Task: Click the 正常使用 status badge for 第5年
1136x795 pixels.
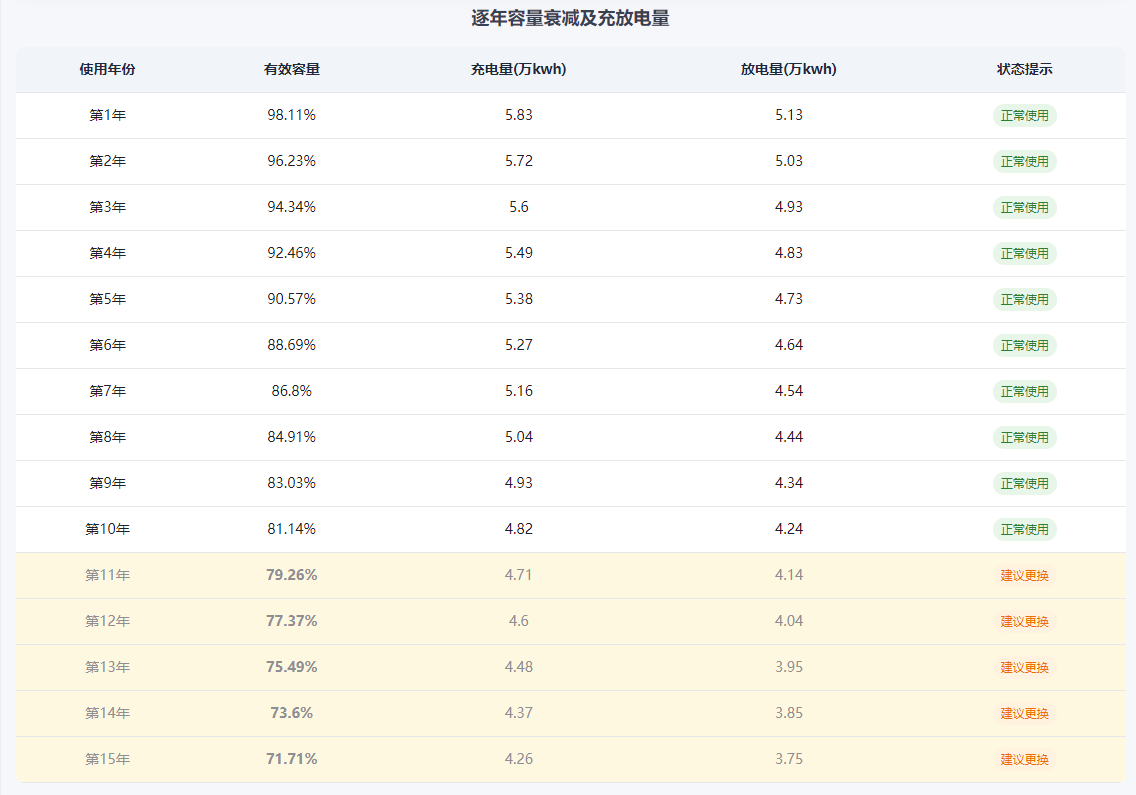Action: click(x=1024, y=300)
